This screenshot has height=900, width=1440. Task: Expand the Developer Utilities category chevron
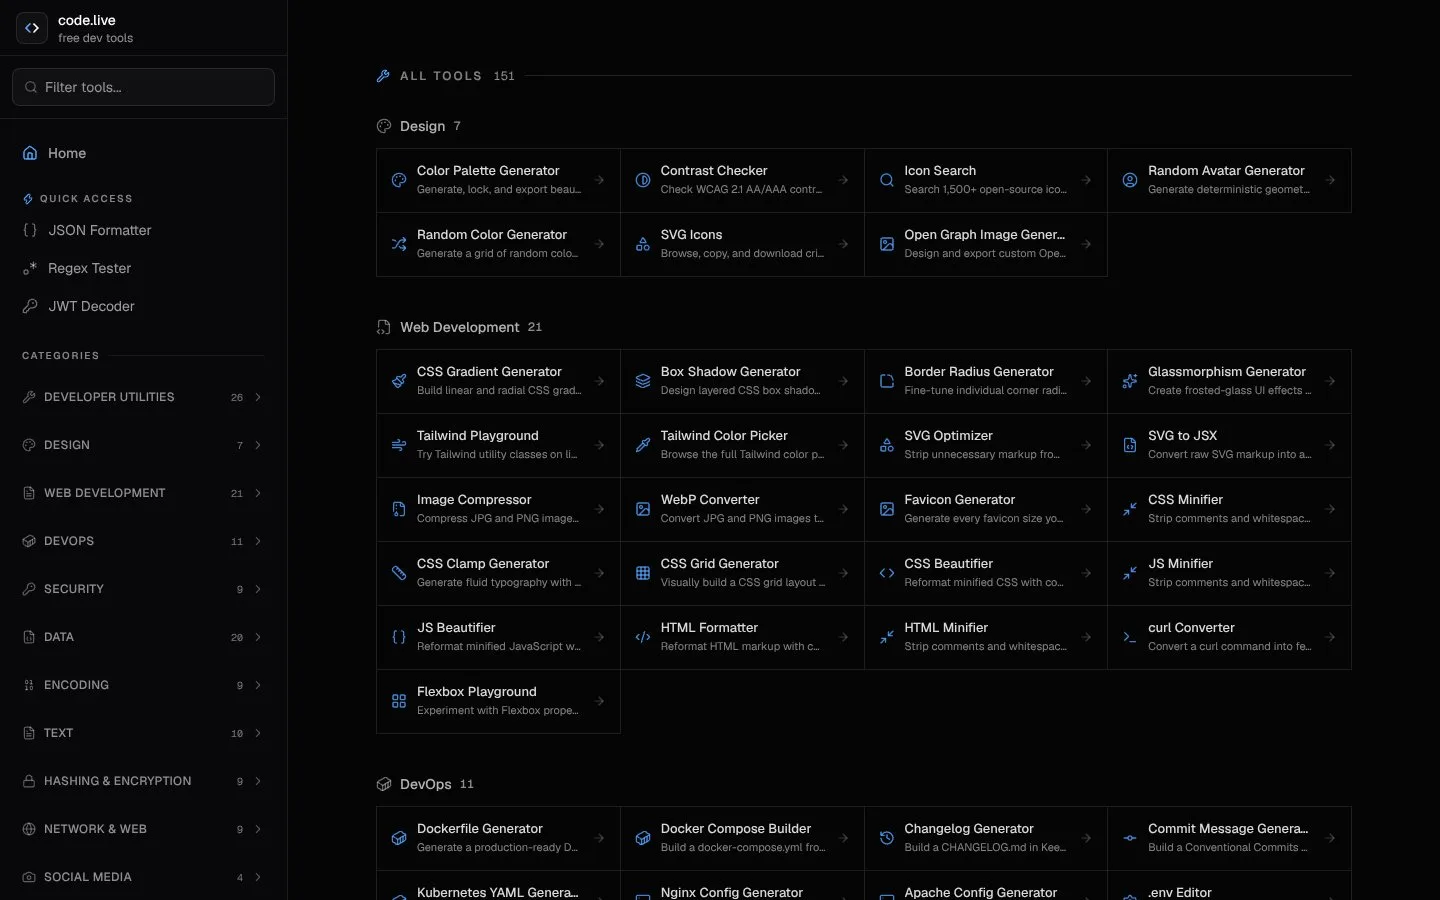(258, 397)
